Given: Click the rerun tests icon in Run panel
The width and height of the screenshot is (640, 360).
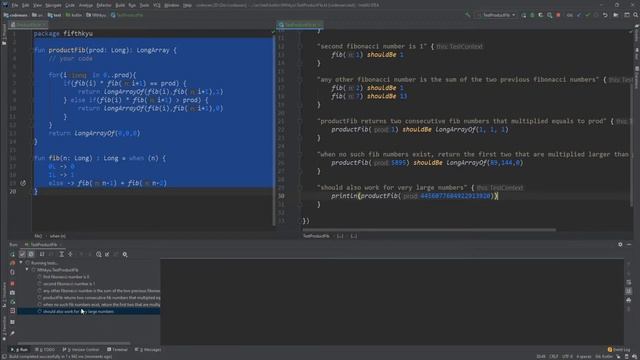Looking at the screenshot, I should (x=13, y=254).
